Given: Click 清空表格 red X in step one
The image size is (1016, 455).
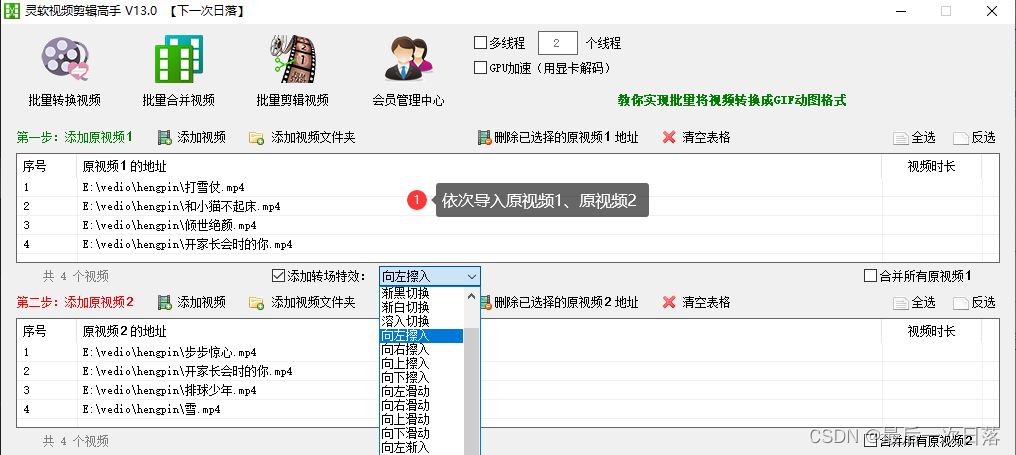Looking at the screenshot, I should [669, 137].
